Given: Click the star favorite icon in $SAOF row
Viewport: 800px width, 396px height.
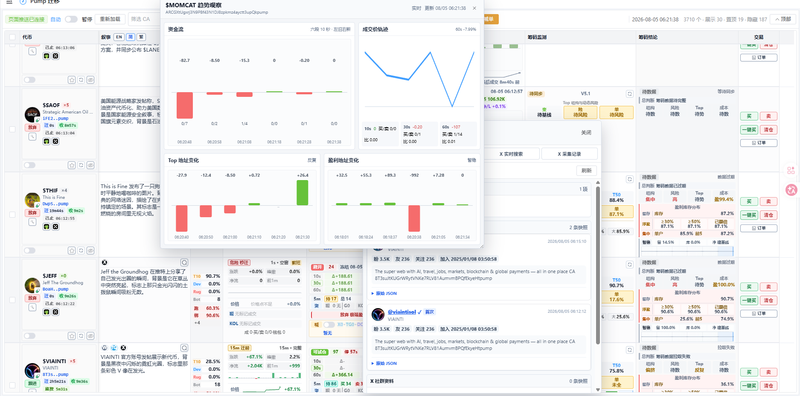Looking at the screenshot, I should tap(72, 165).
